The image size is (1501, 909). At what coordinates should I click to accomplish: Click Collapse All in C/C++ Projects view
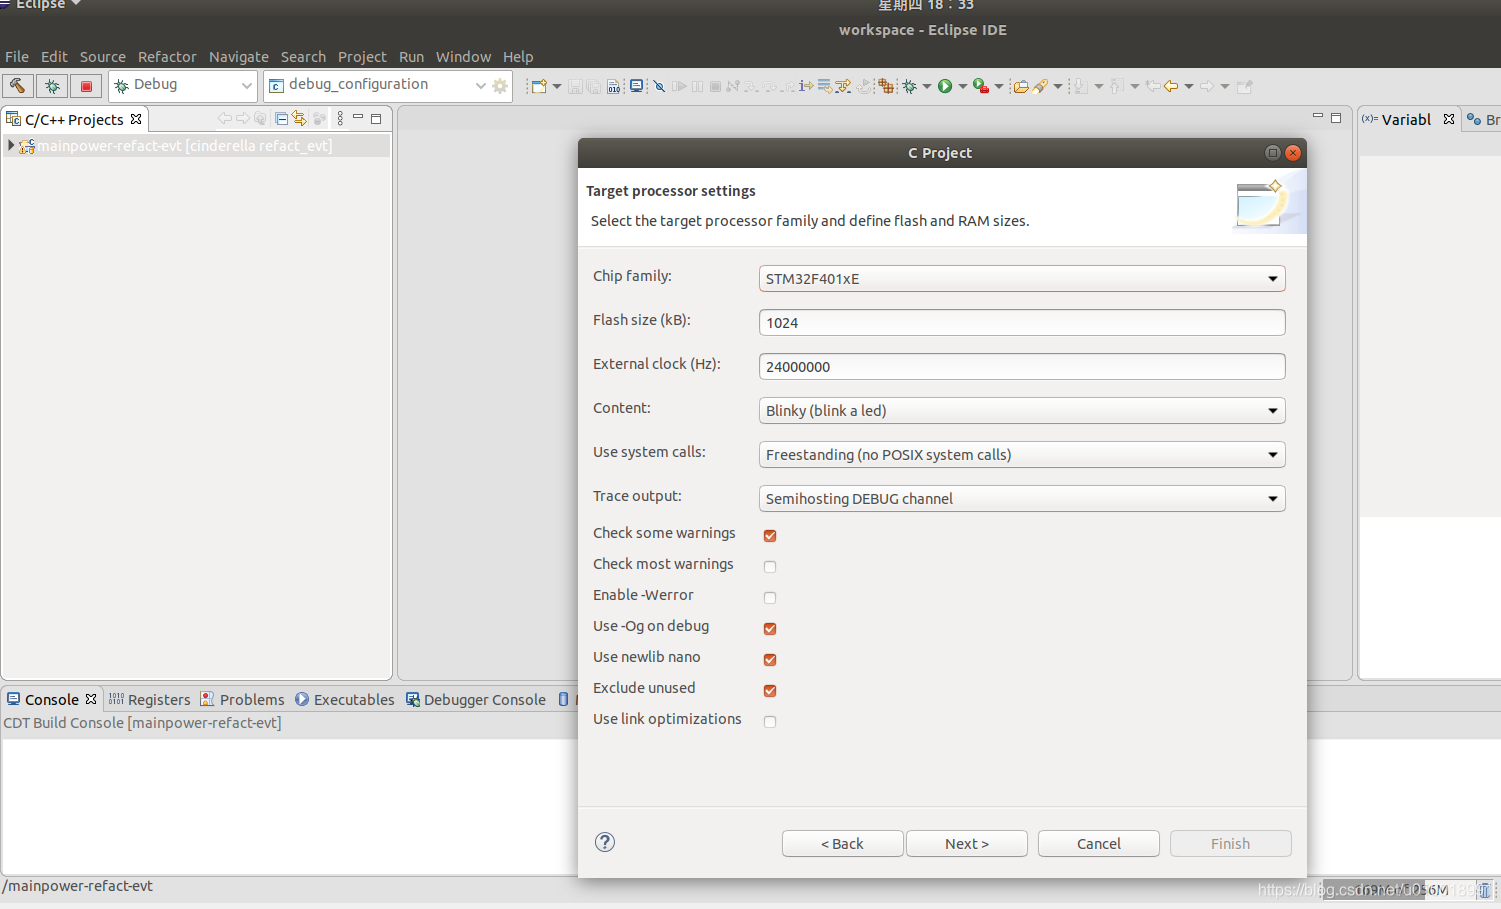pyautogui.click(x=281, y=118)
